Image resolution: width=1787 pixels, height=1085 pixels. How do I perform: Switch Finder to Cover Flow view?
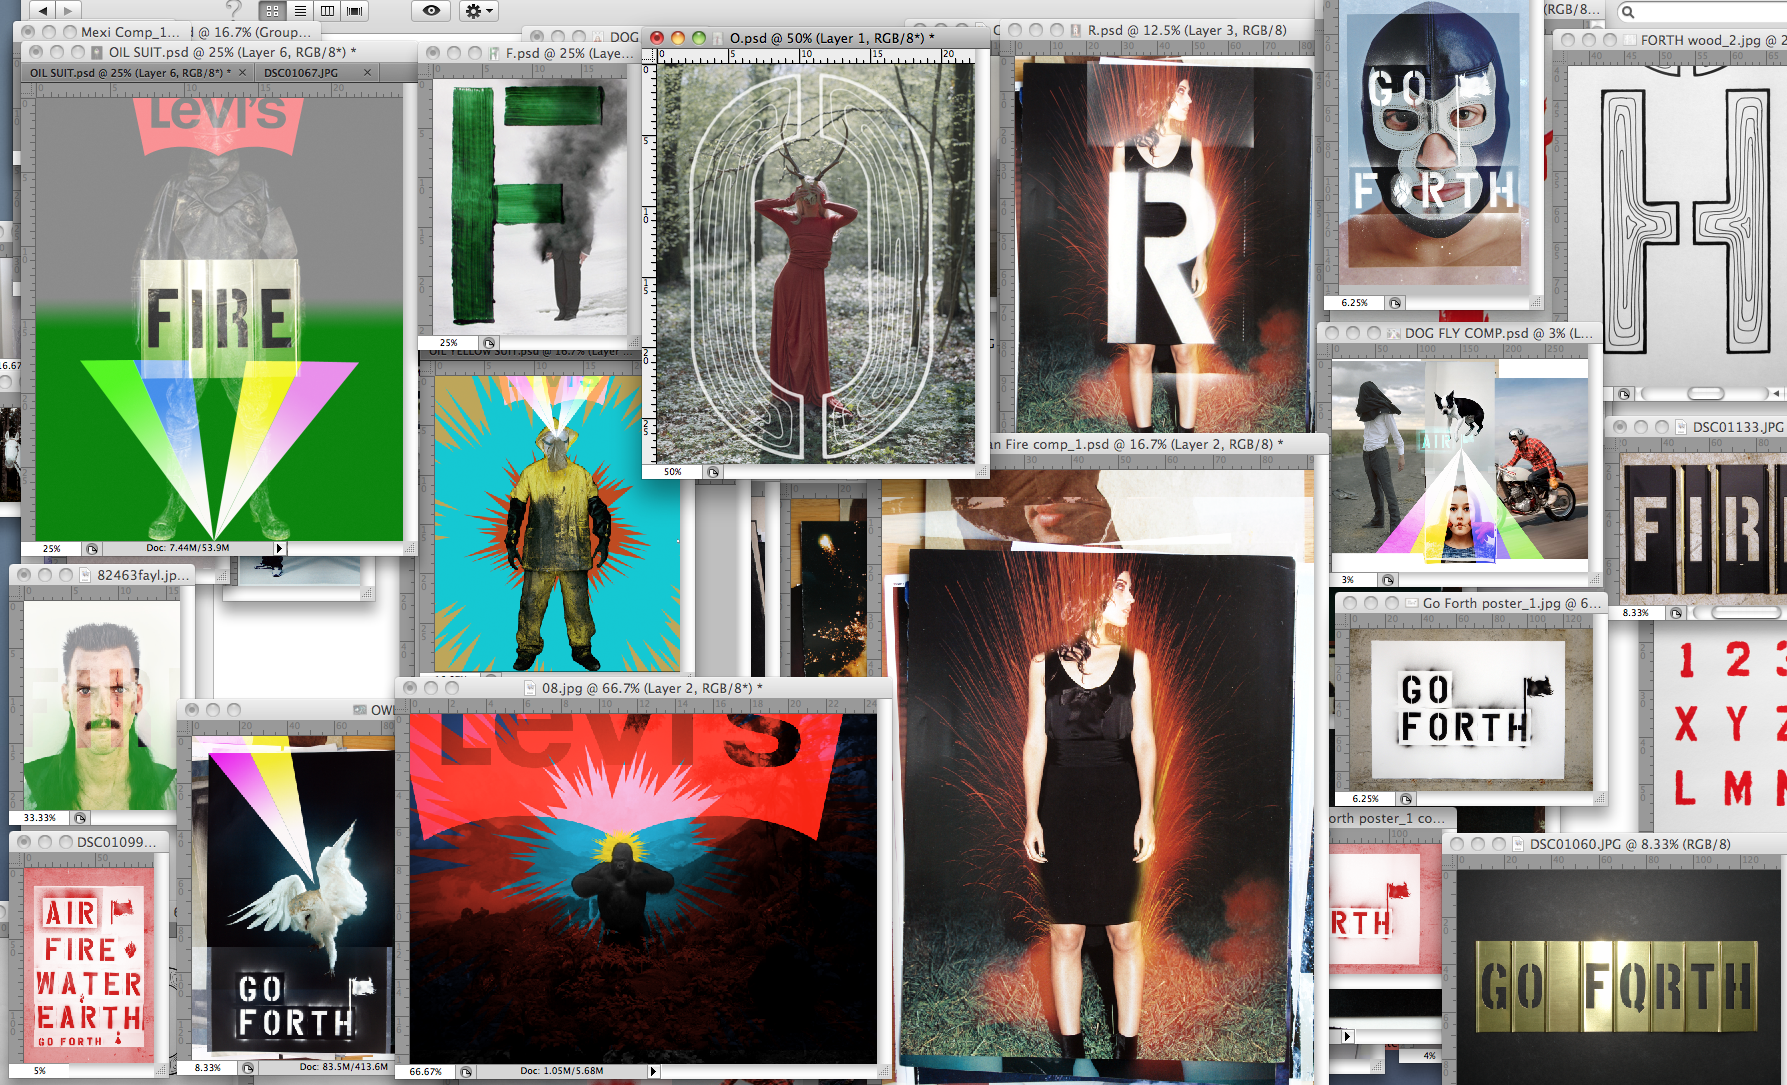pyautogui.click(x=354, y=11)
